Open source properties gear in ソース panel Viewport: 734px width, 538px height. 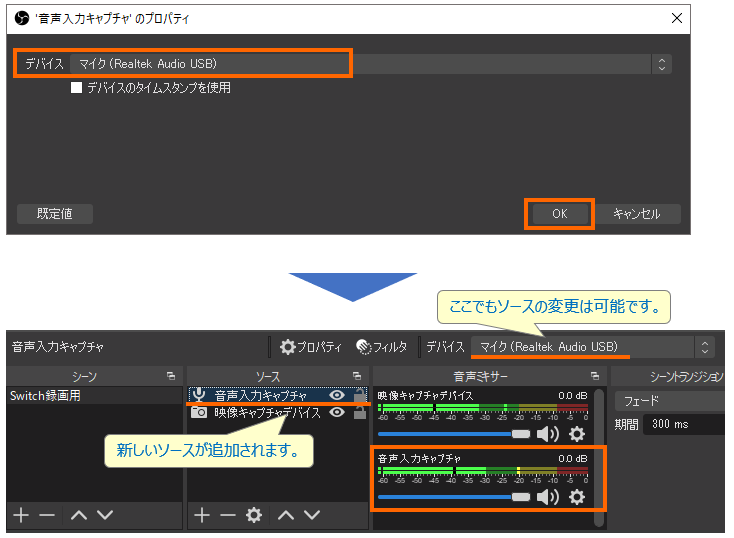tap(254, 515)
